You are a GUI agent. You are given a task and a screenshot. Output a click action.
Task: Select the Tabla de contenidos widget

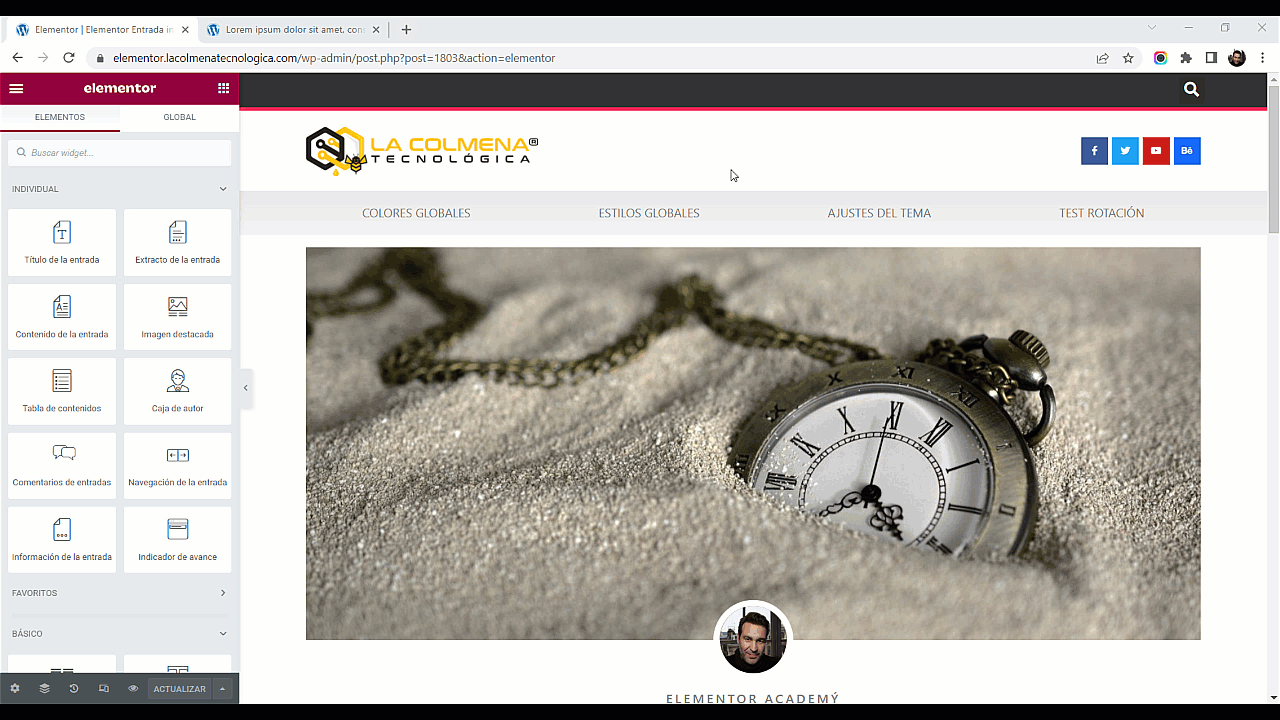(62, 391)
